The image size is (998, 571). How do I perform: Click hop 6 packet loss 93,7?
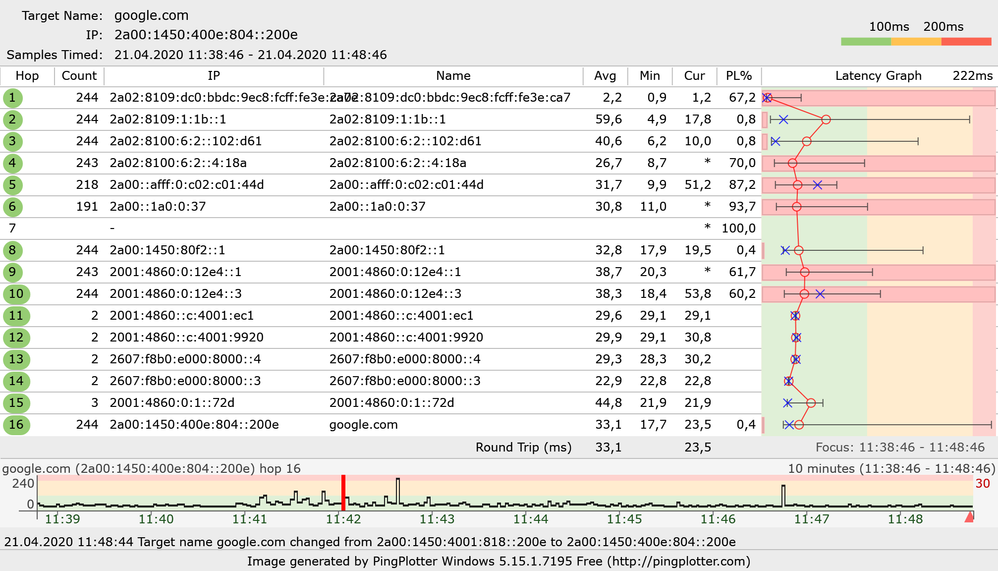[x=742, y=207]
